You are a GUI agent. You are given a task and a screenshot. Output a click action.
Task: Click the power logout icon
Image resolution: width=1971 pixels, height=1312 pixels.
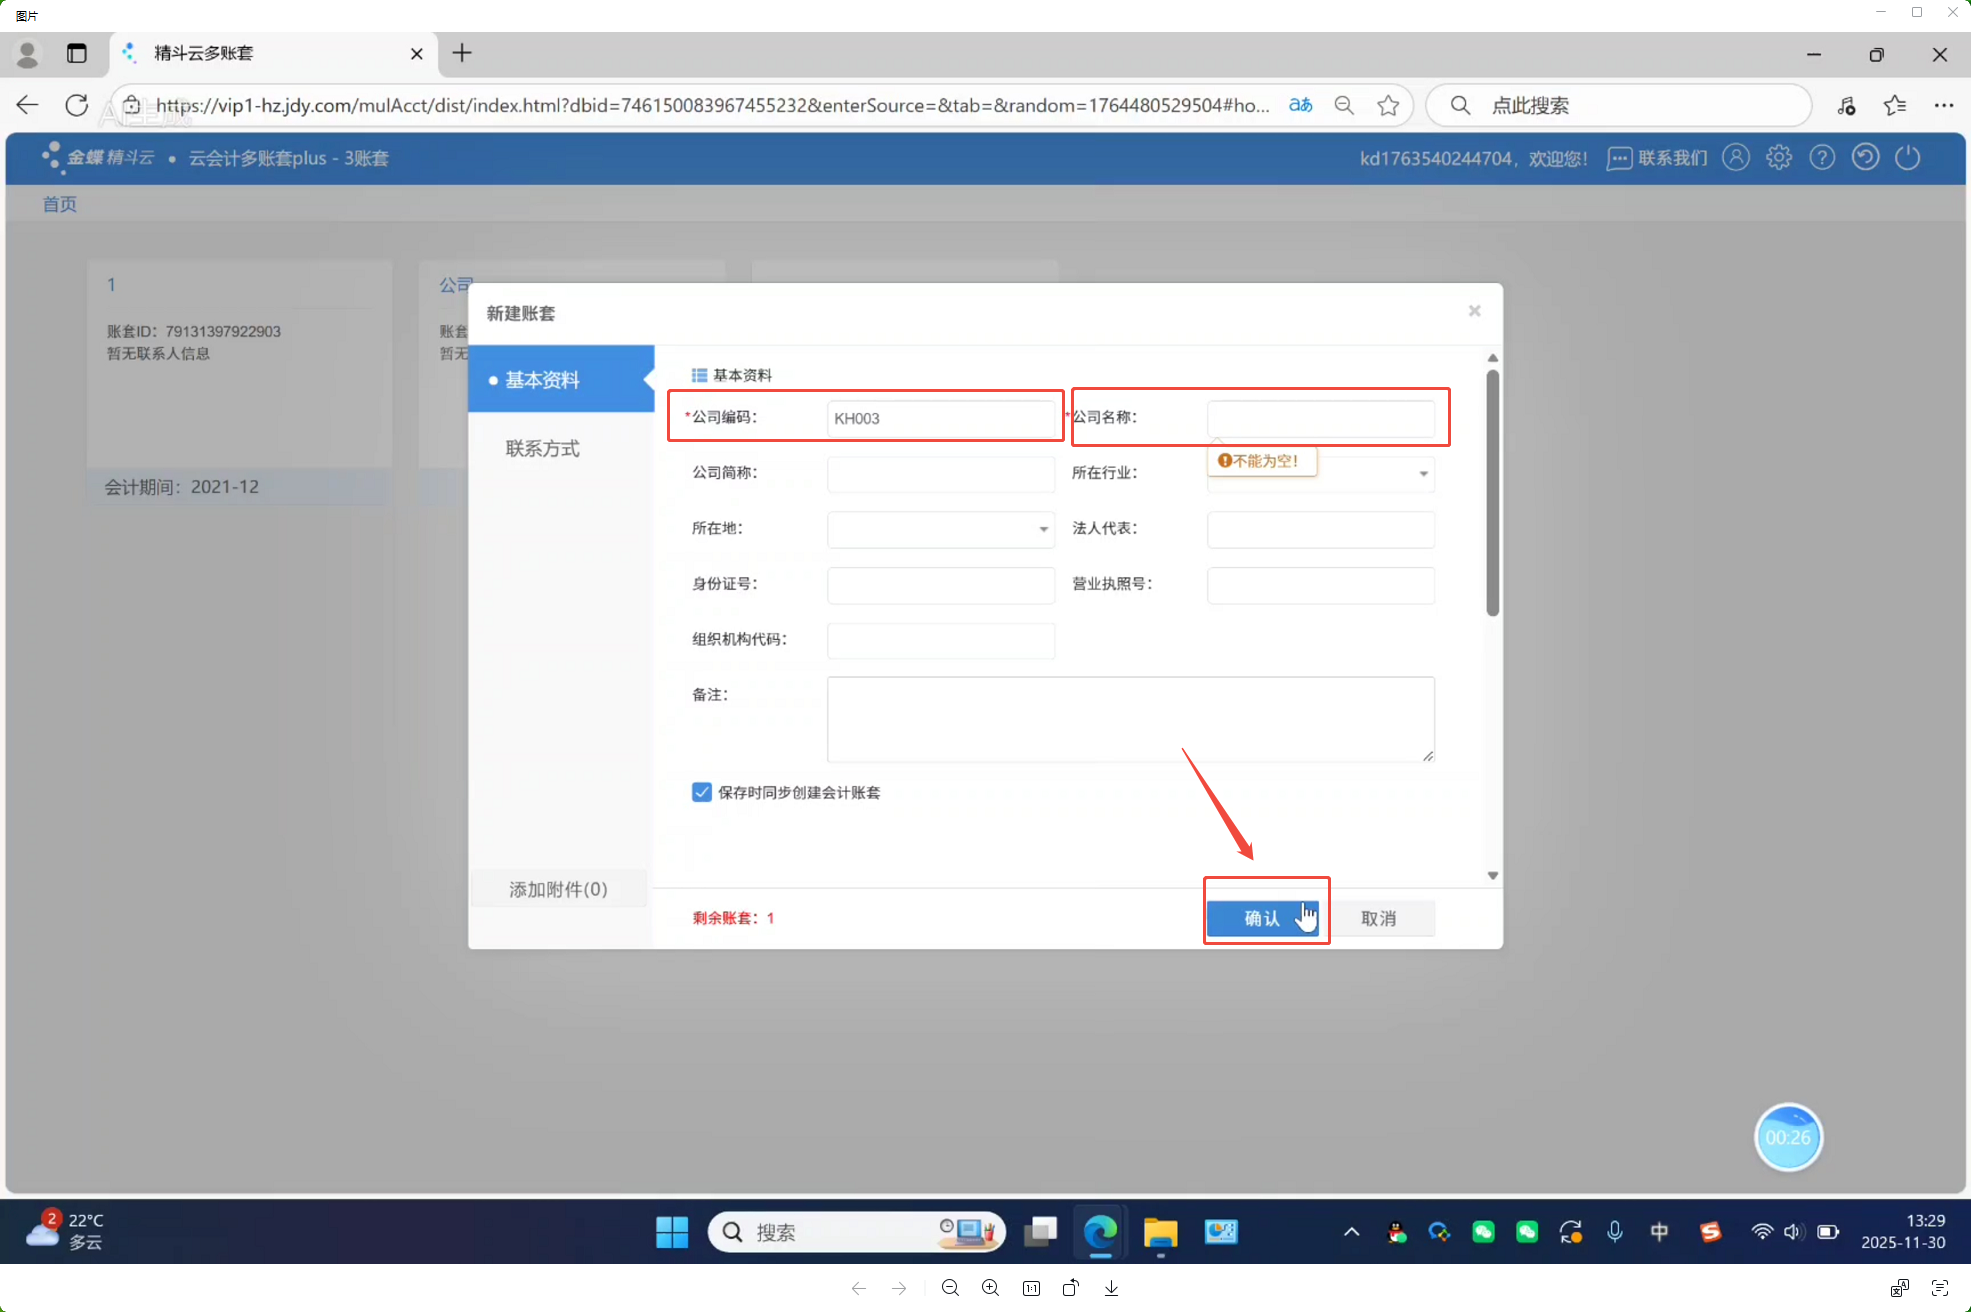pyautogui.click(x=1908, y=158)
